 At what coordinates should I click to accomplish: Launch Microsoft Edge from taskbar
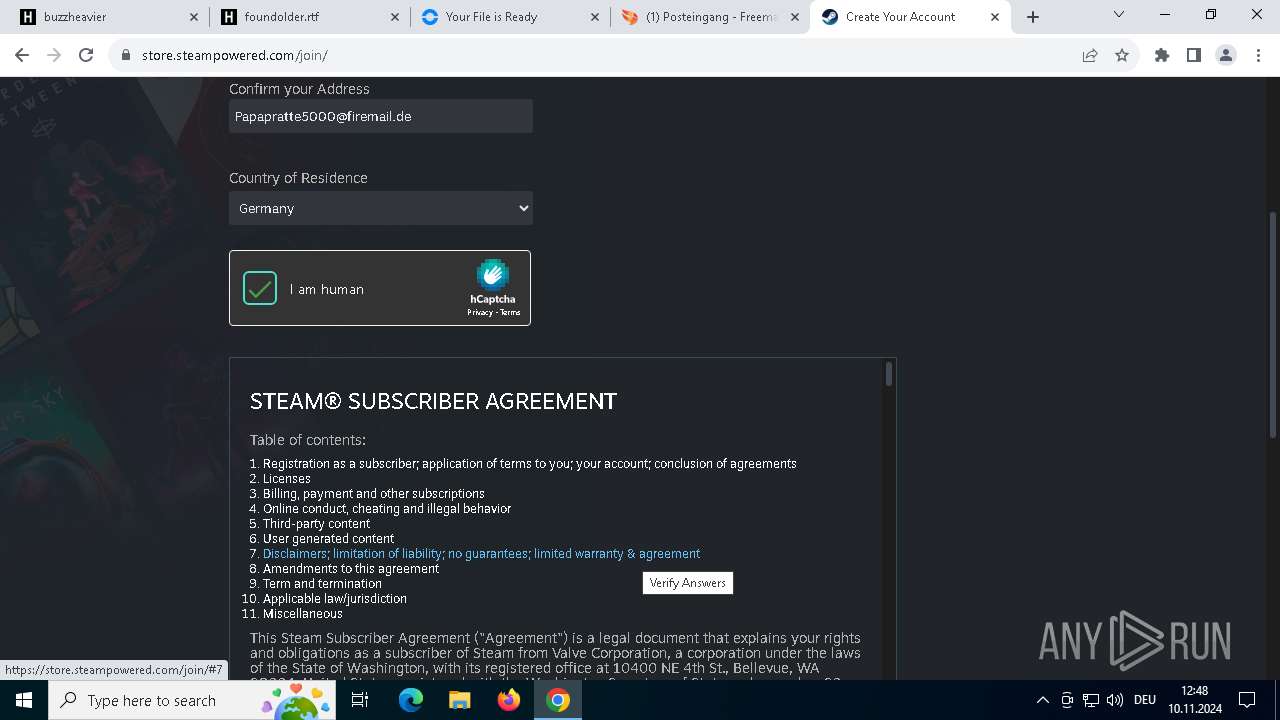pyautogui.click(x=411, y=700)
